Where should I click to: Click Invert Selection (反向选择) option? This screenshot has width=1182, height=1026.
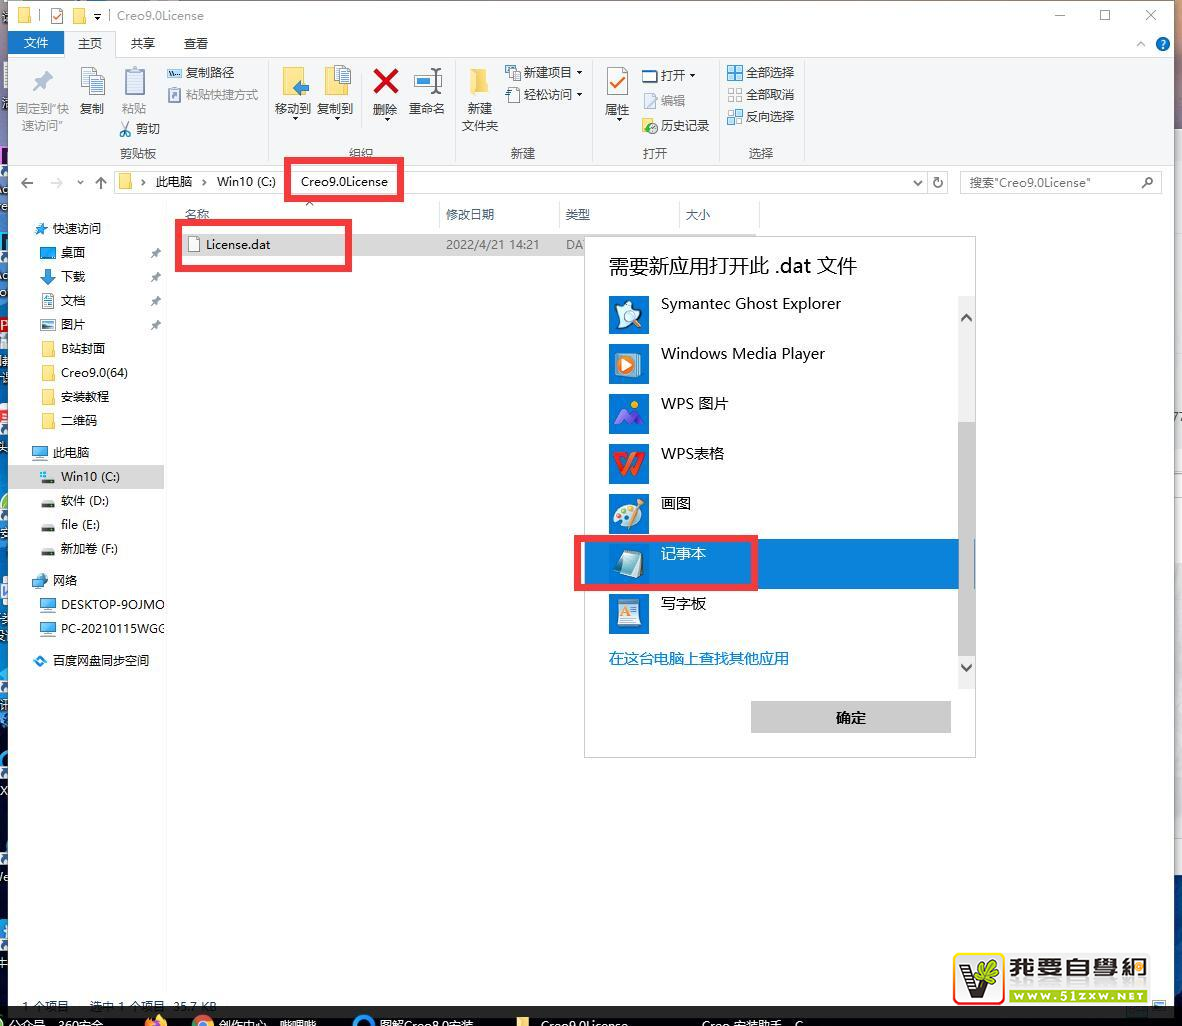tap(760, 116)
